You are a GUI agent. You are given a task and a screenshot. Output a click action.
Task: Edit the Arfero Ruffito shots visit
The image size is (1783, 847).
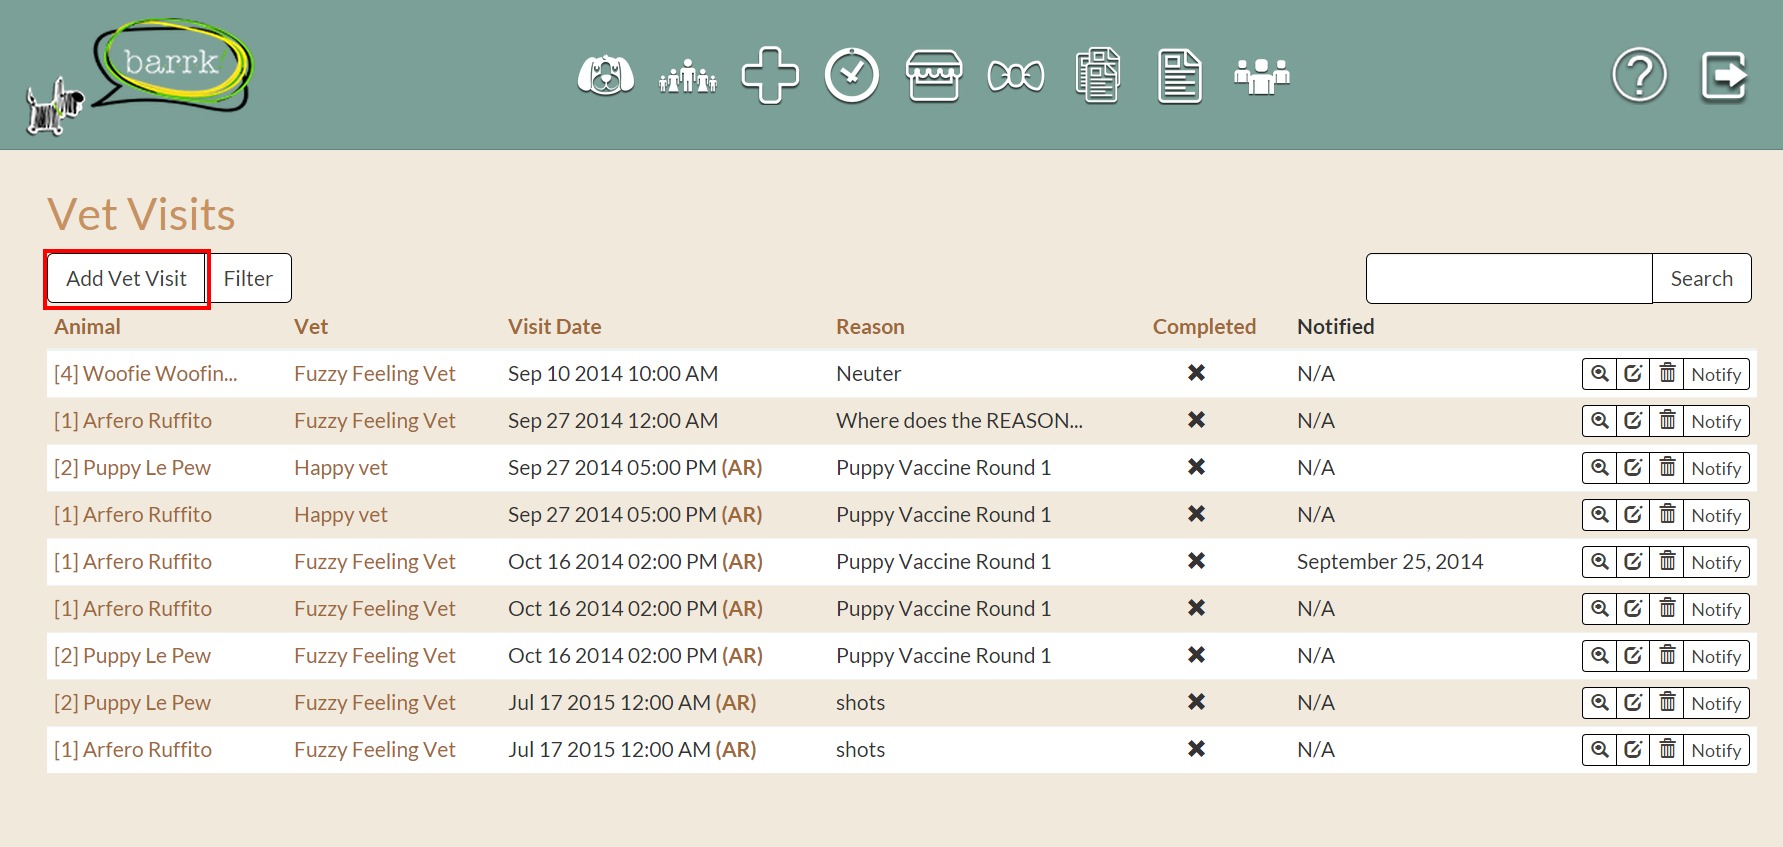1633,750
